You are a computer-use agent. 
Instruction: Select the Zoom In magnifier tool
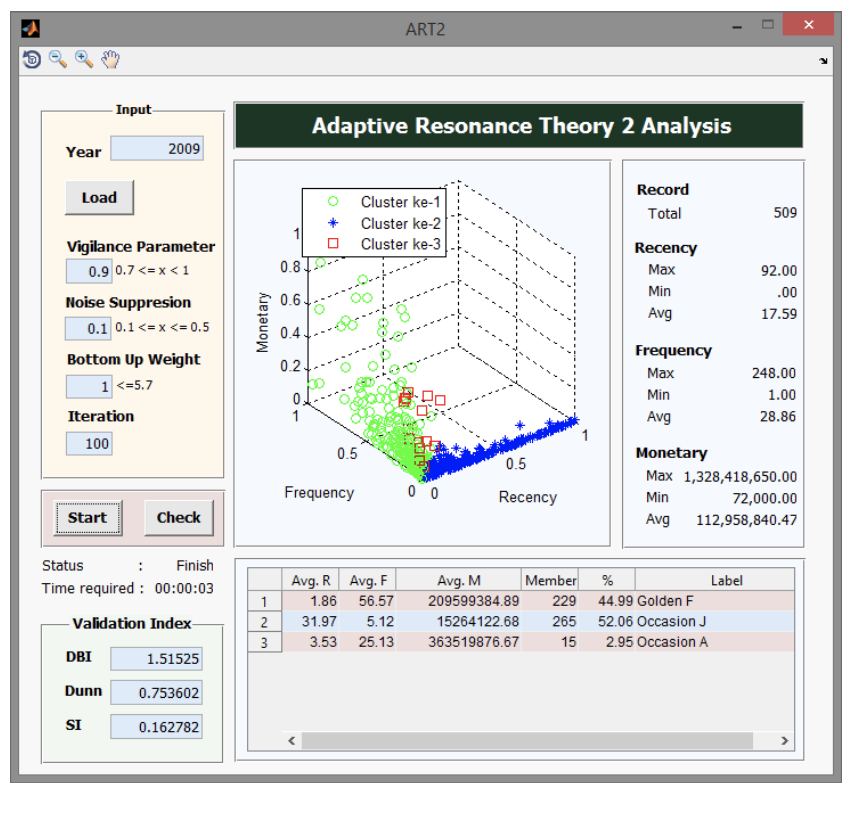point(84,60)
